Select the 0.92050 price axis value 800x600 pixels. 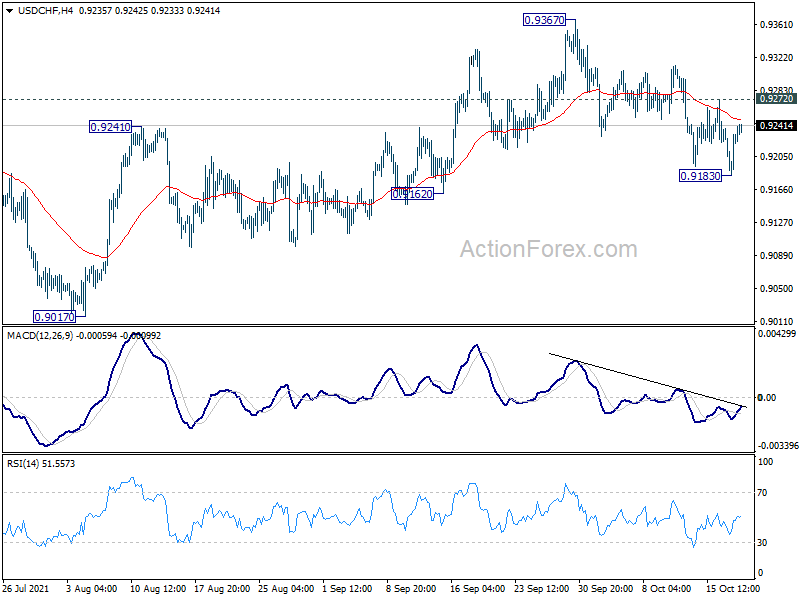tap(777, 157)
